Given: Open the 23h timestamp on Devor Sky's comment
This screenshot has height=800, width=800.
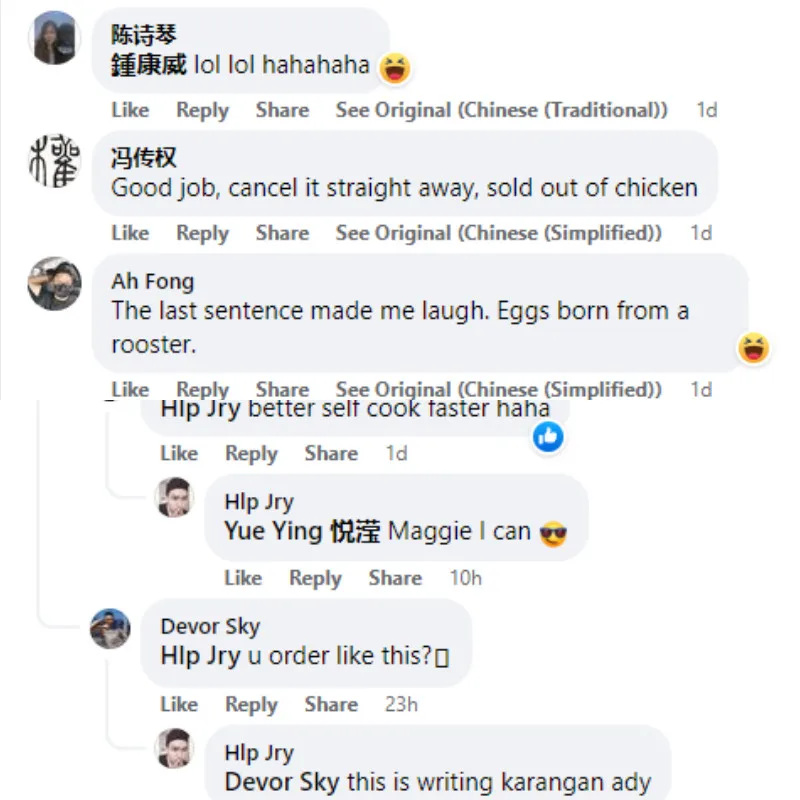Looking at the screenshot, I should coord(401,704).
